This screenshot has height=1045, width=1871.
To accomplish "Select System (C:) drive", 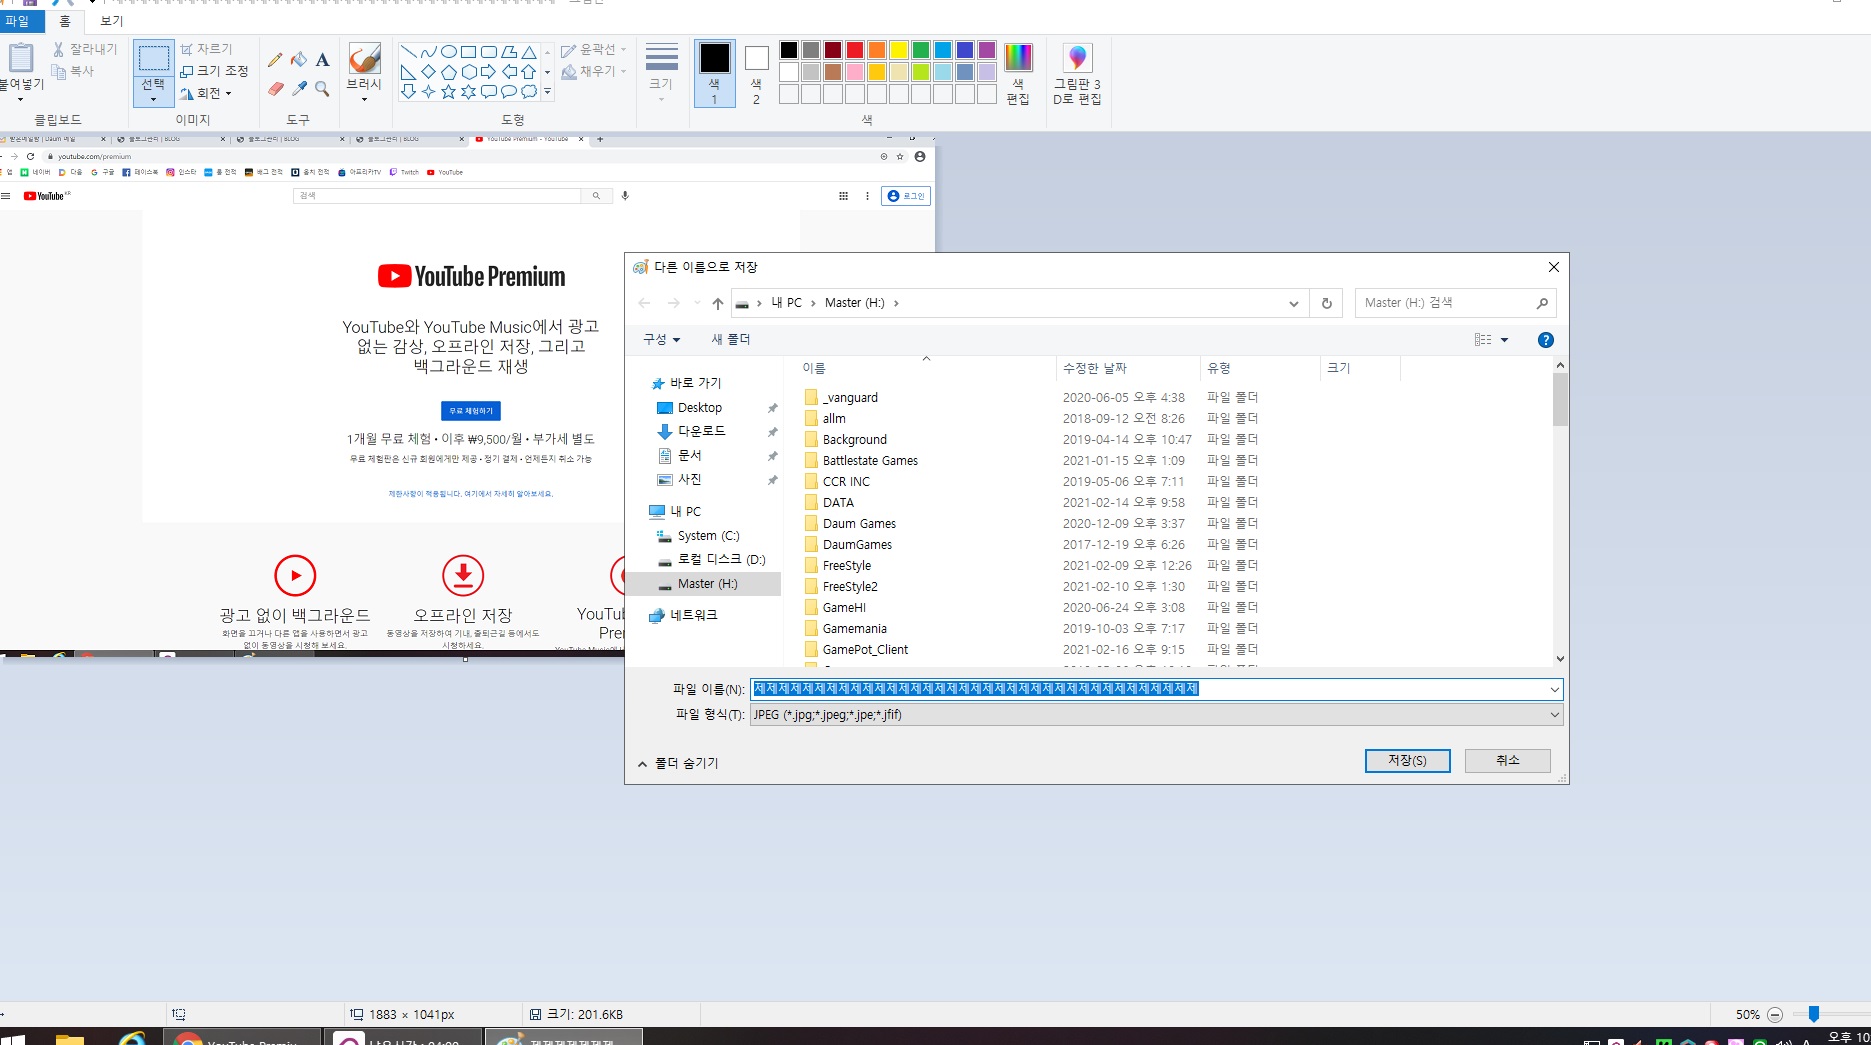I will pyautogui.click(x=708, y=536).
